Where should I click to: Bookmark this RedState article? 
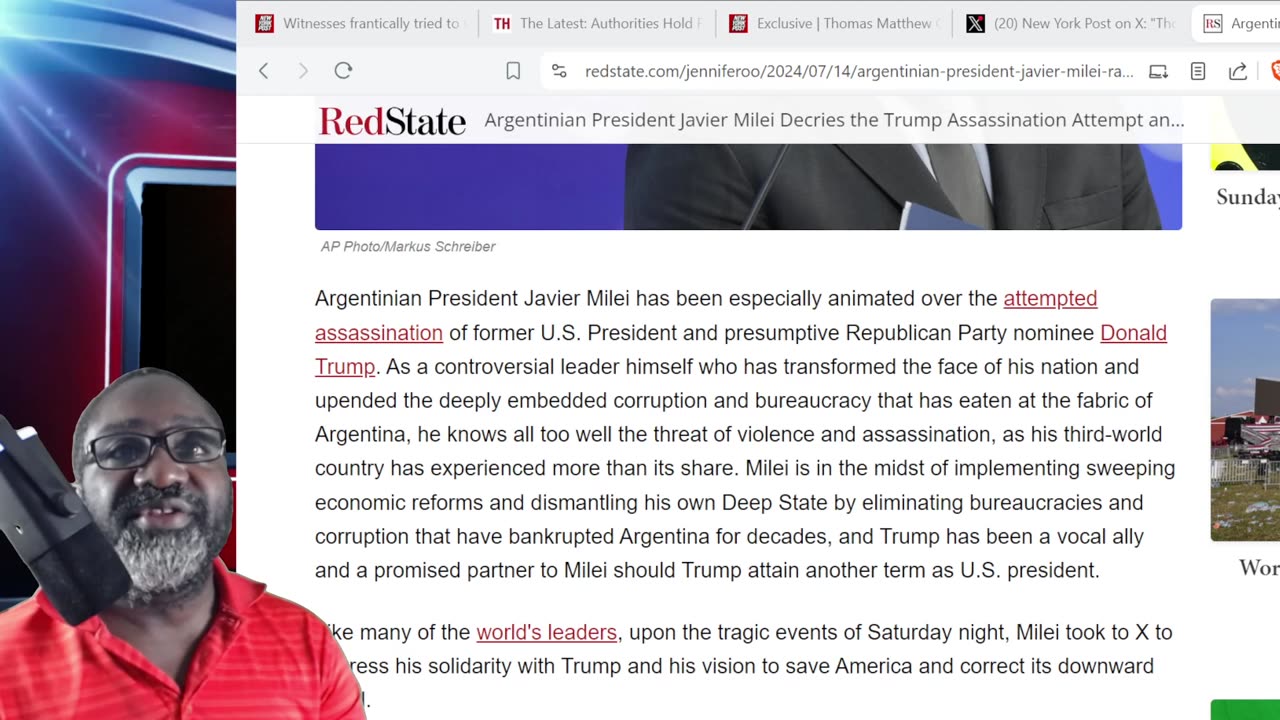tap(513, 71)
